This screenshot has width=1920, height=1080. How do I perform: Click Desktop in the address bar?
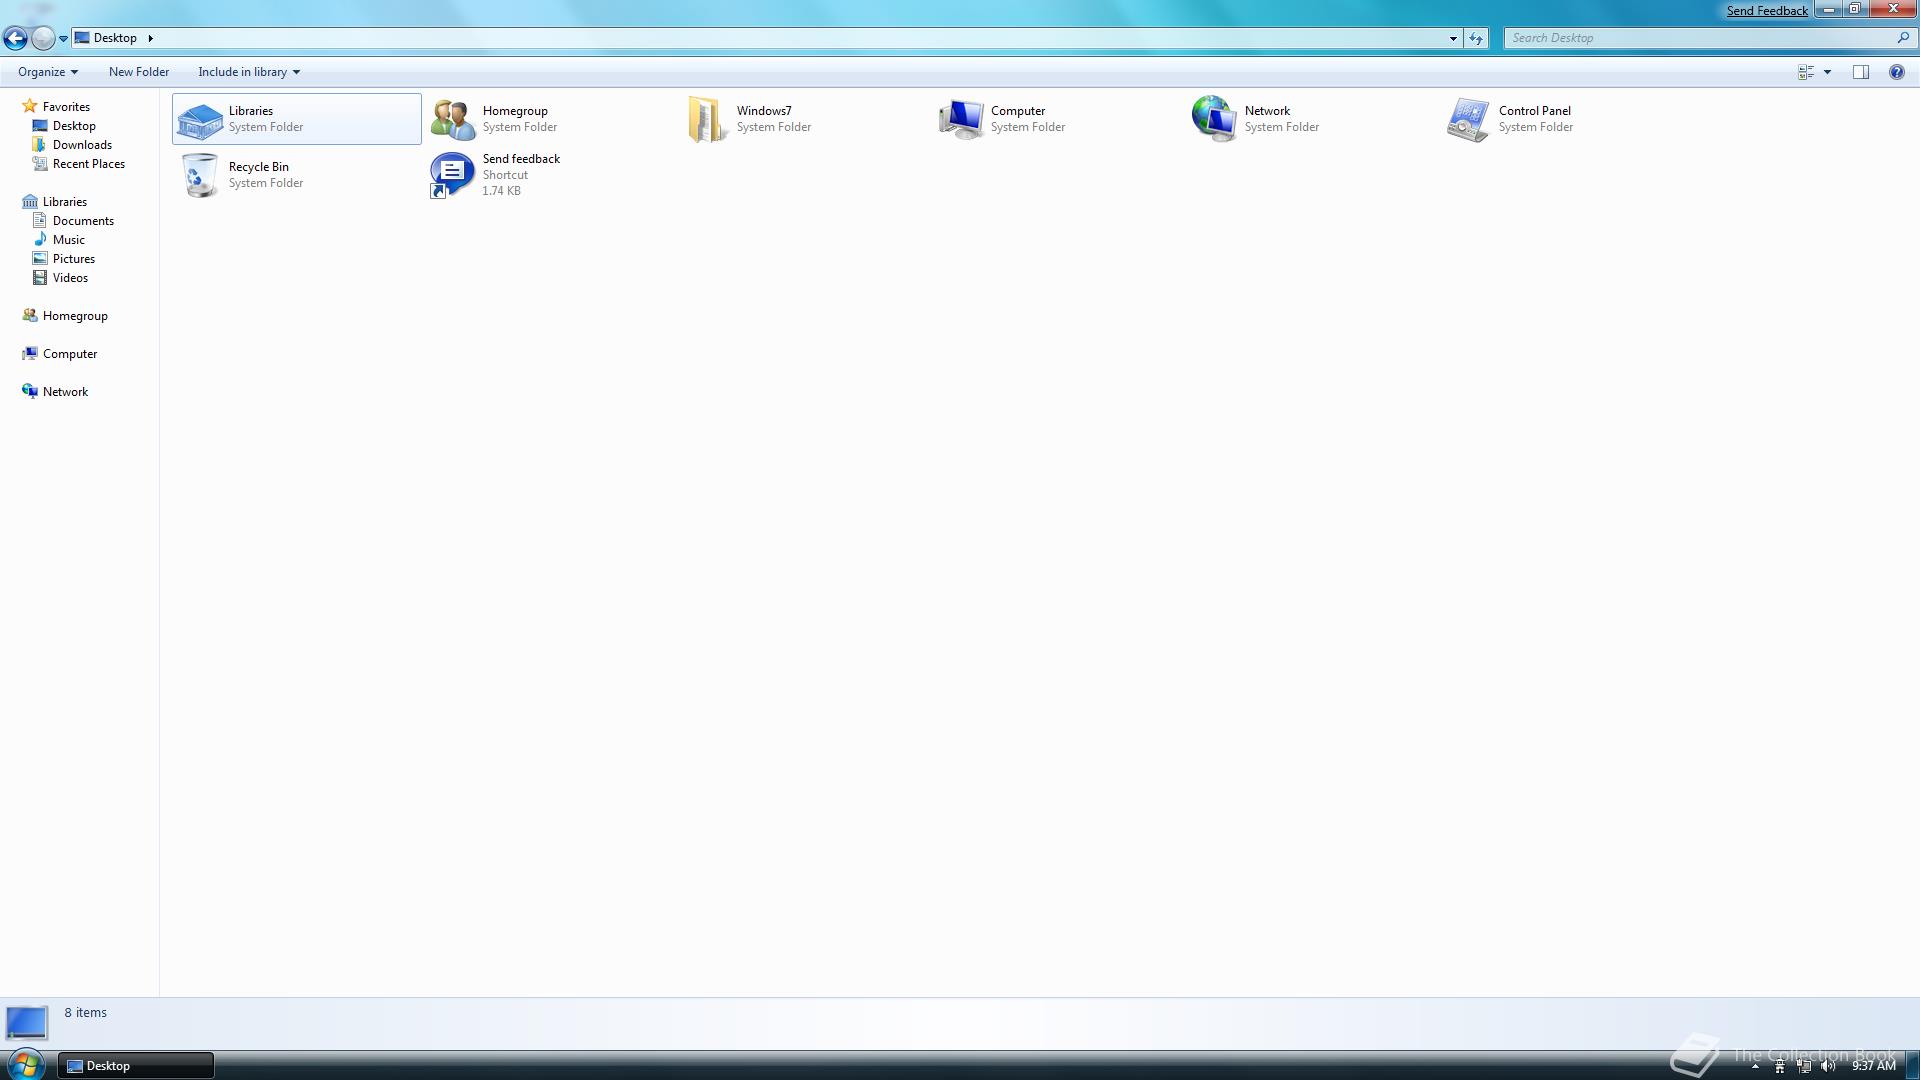[x=115, y=38]
